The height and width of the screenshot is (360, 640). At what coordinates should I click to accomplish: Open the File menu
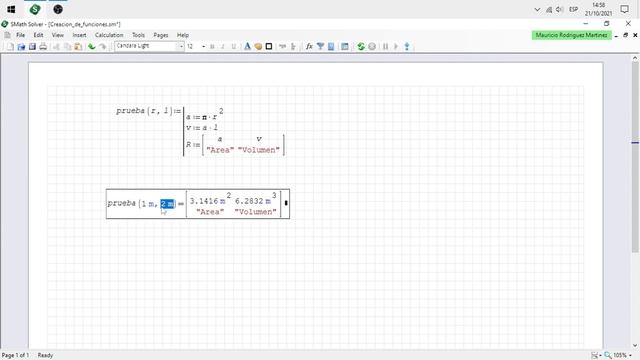point(20,35)
